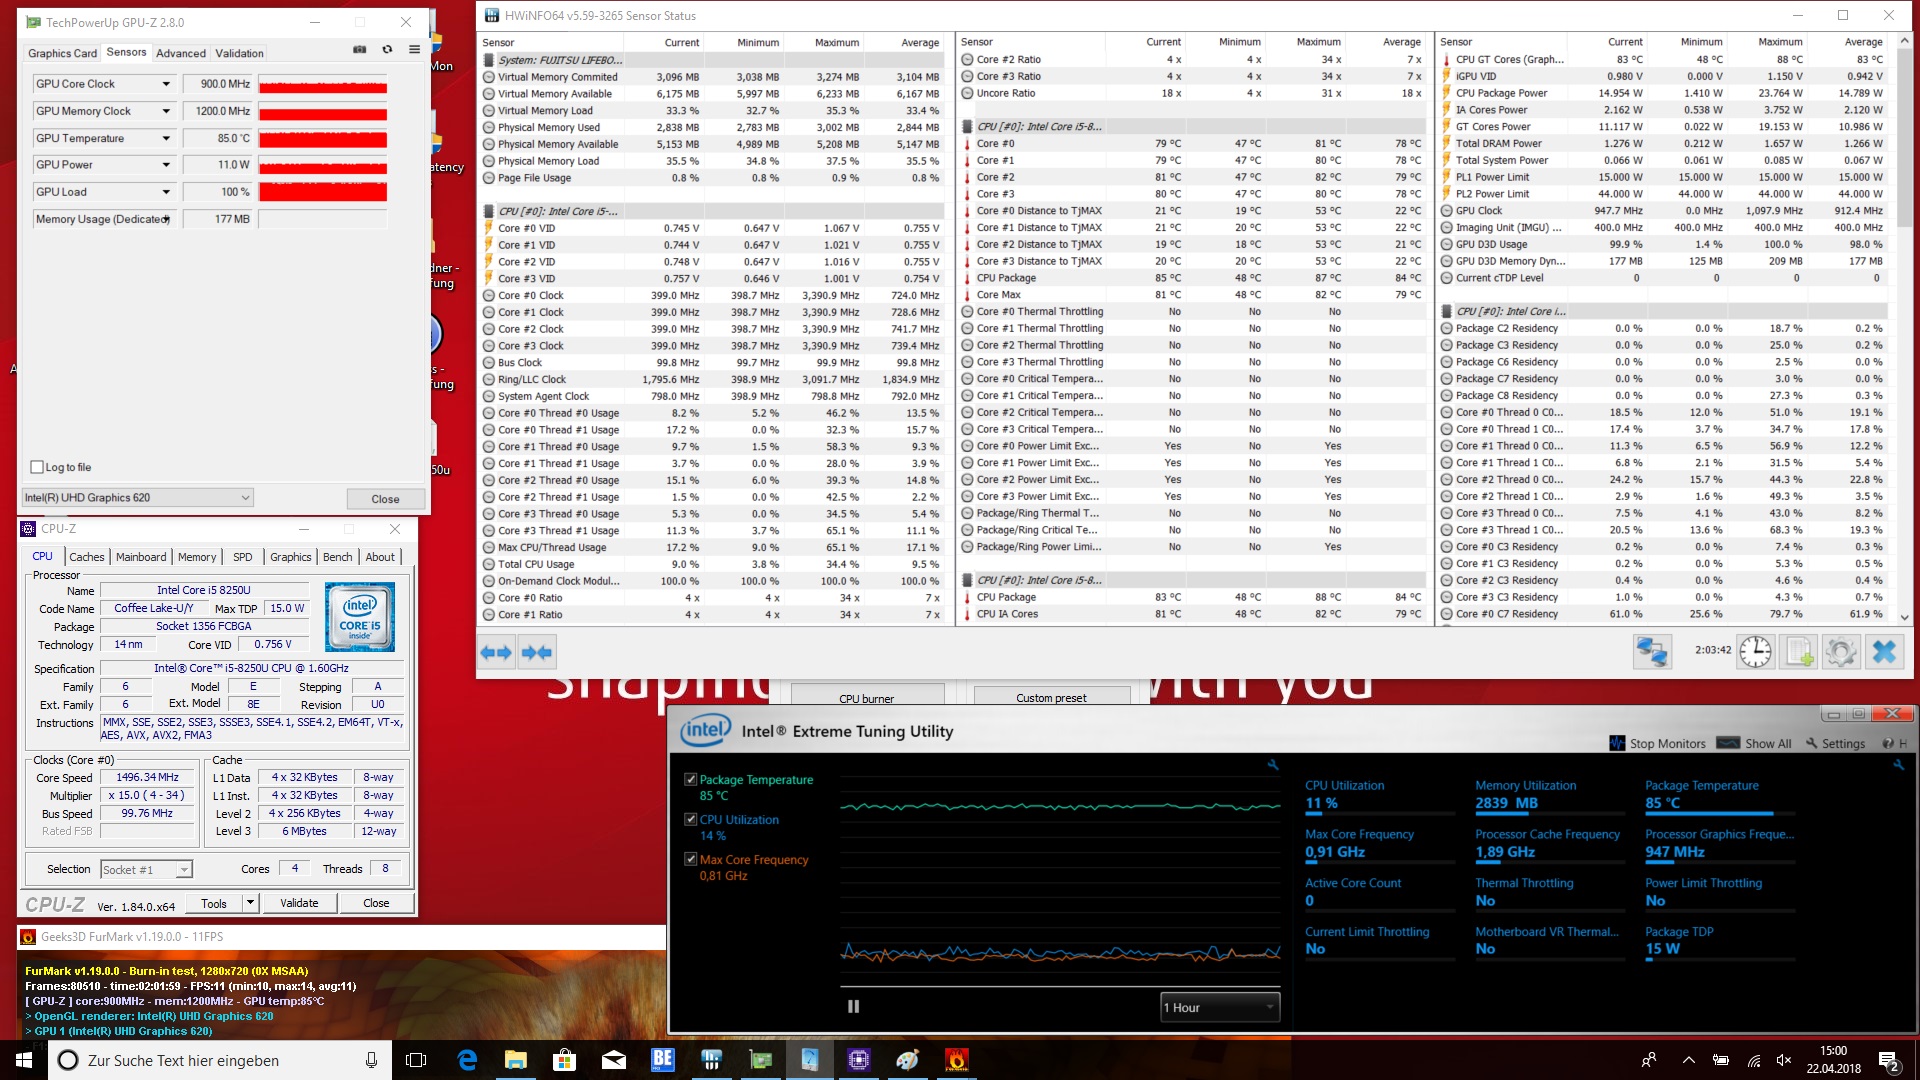The width and height of the screenshot is (1920, 1080).
Task: Click the HWiNFO network monitors icon
Action: 1652,652
